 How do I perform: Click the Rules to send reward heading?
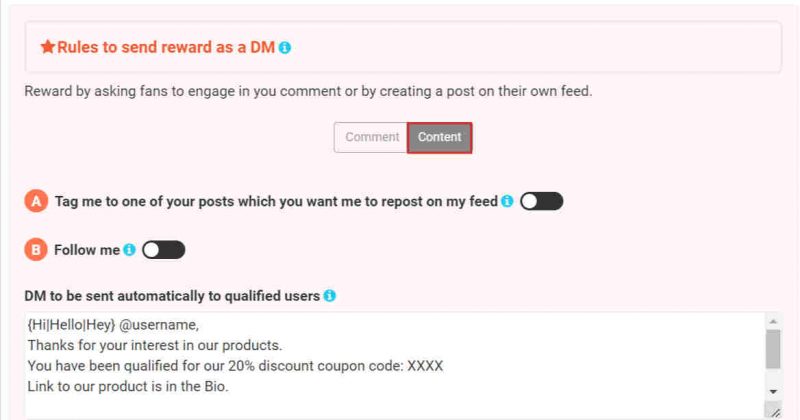click(166, 47)
